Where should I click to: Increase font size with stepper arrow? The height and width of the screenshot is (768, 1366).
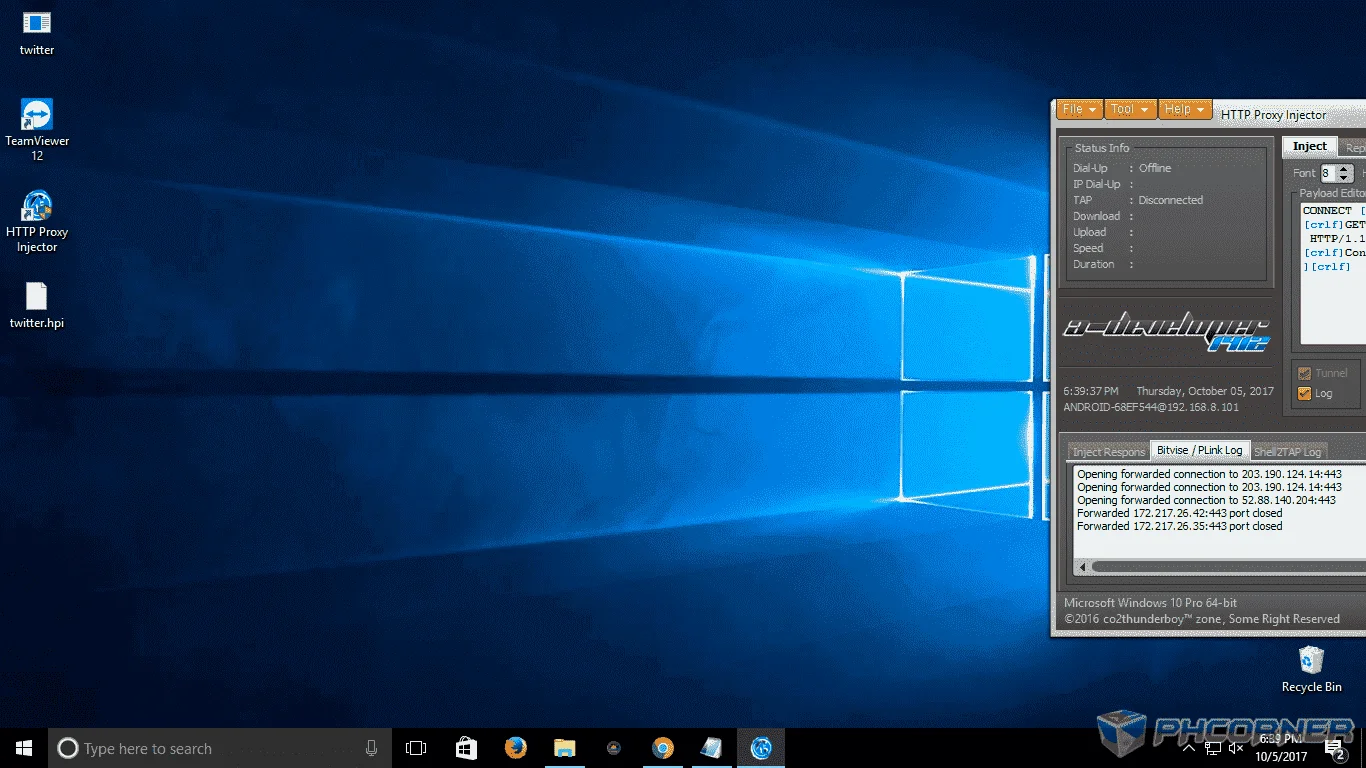[1345, 169]
